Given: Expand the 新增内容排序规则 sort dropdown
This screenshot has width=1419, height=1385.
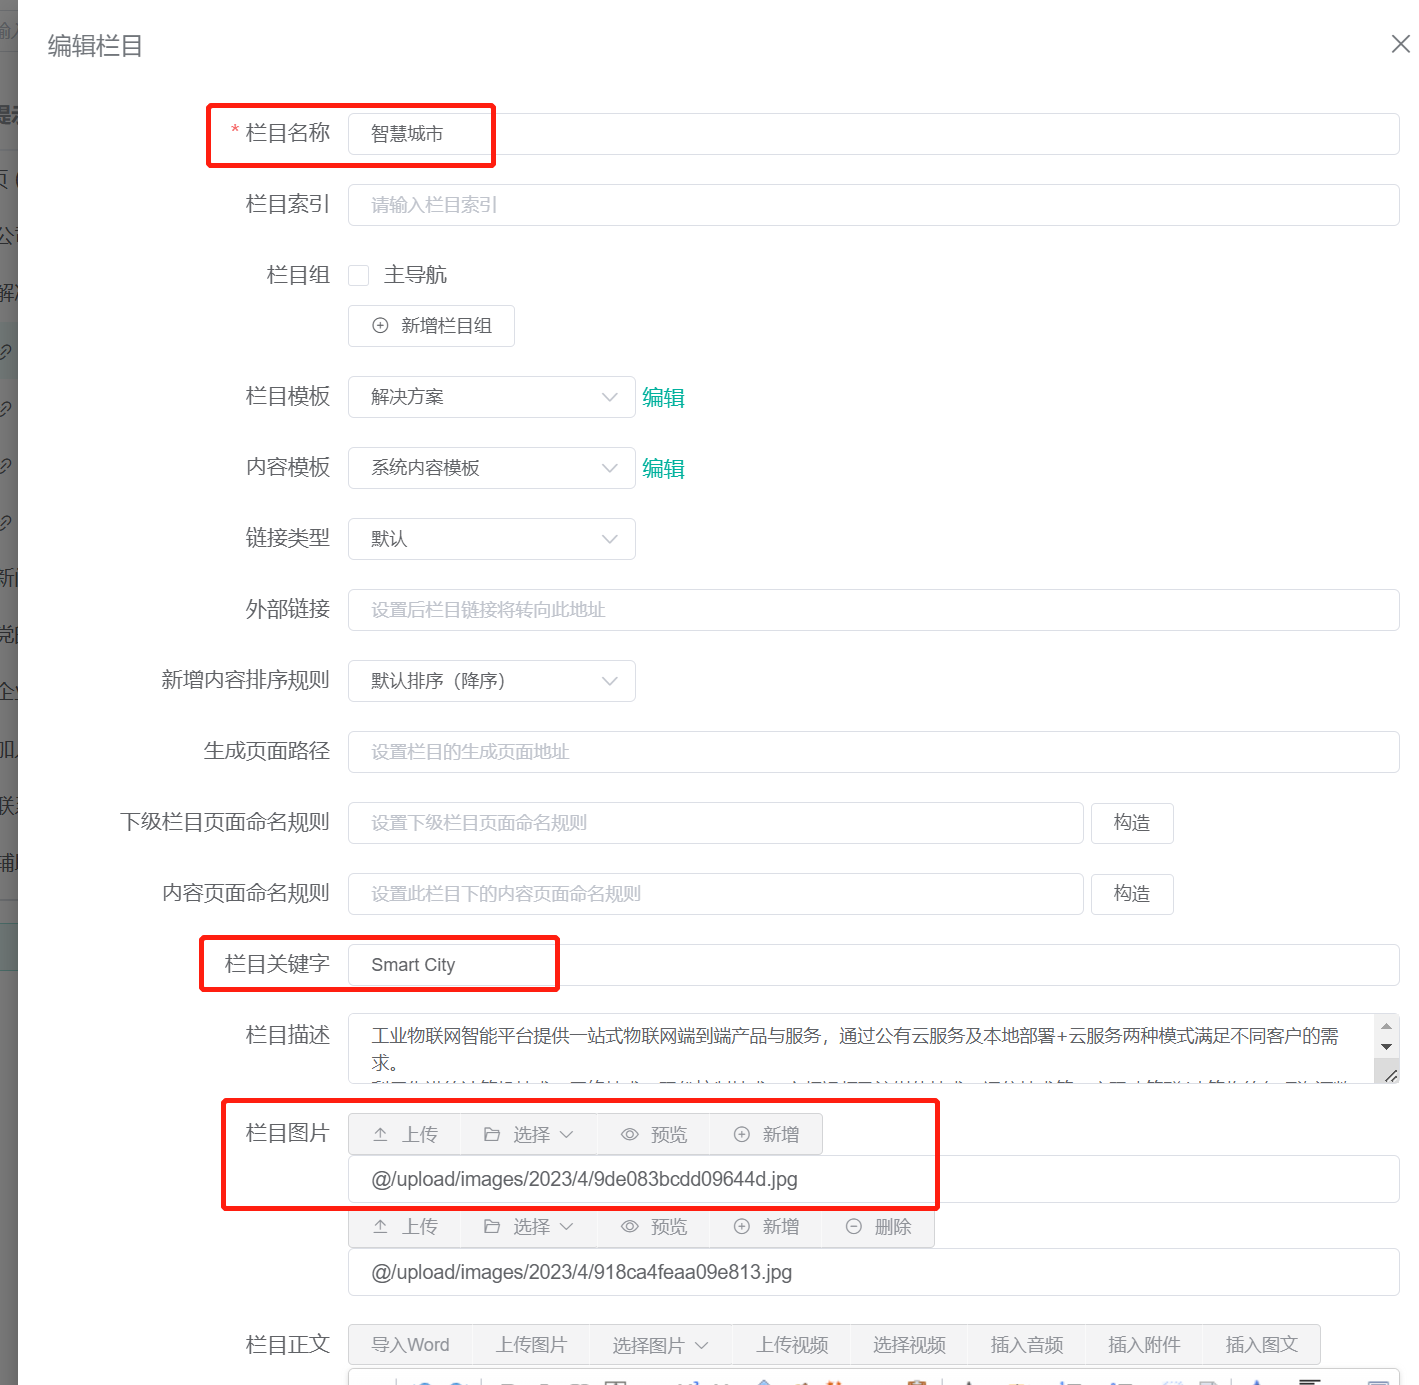Looking at the screenshot, I should pos(491,680).
